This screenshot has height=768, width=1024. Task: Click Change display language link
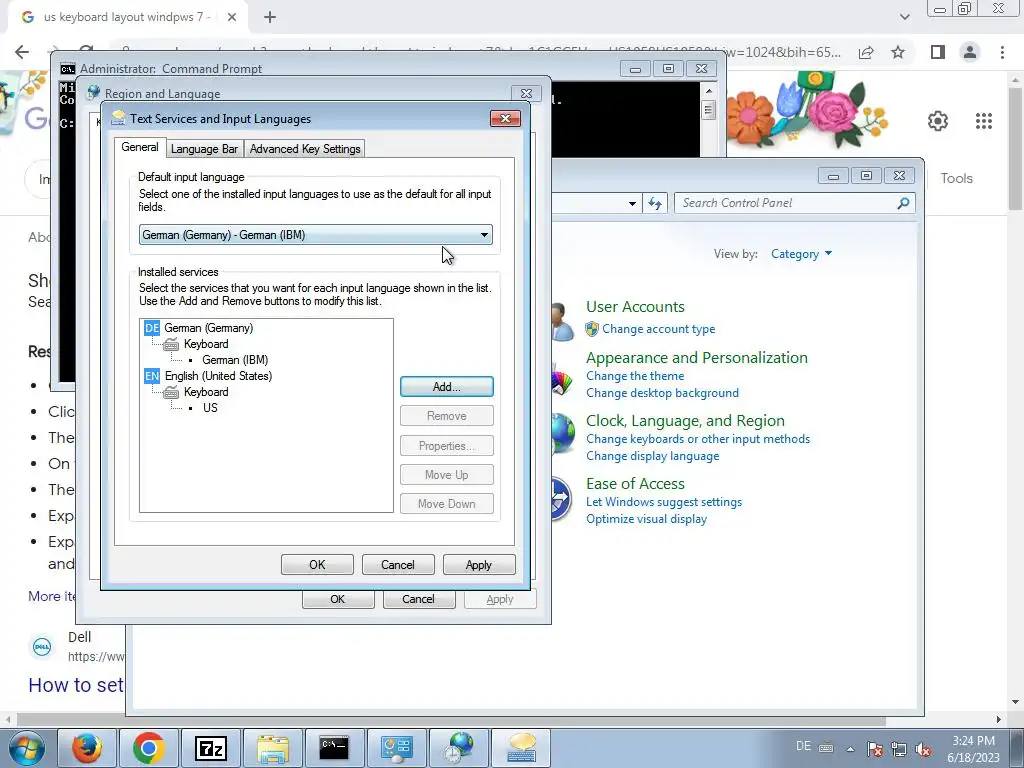click(x=652, y=456)
